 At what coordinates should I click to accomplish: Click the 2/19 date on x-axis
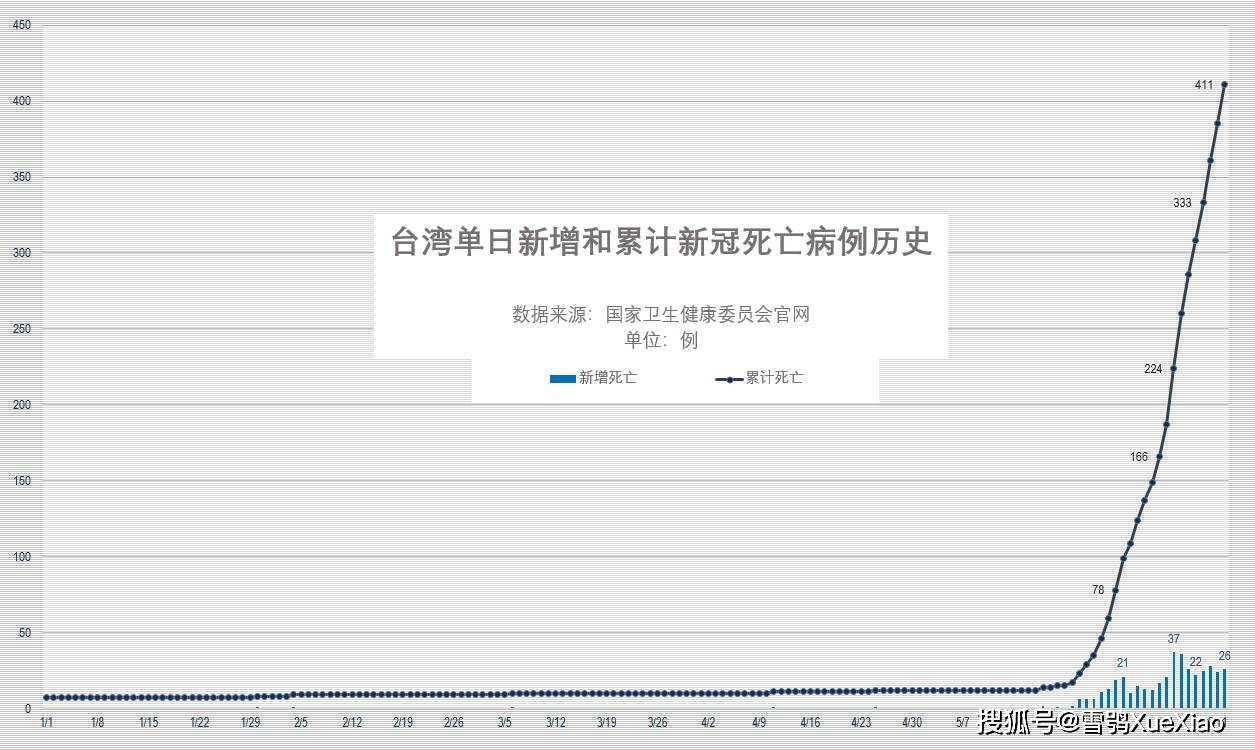pos(403,722)
